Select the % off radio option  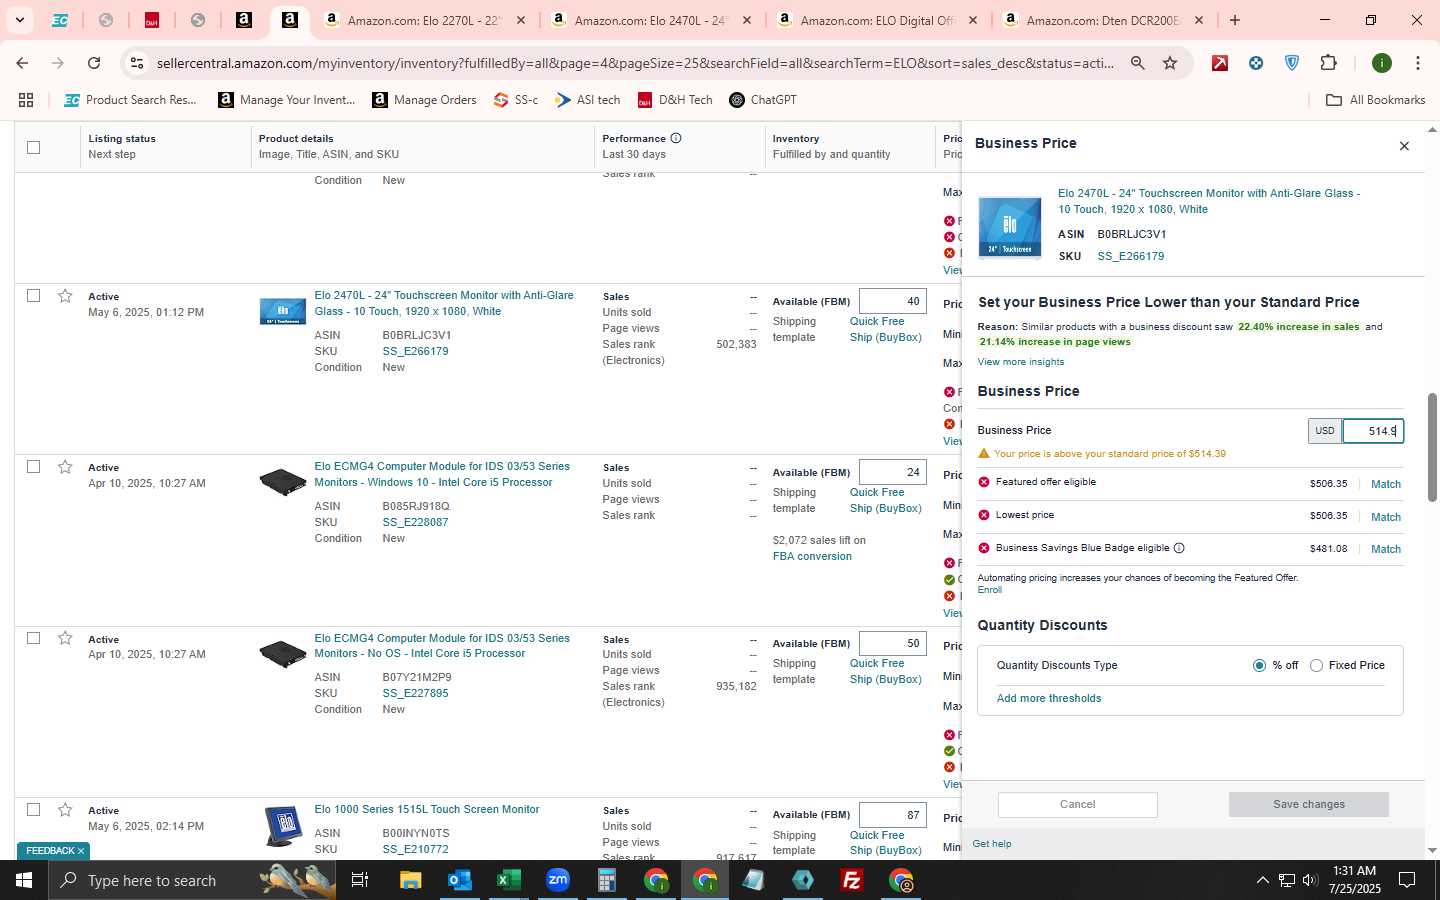(1259, 666)
